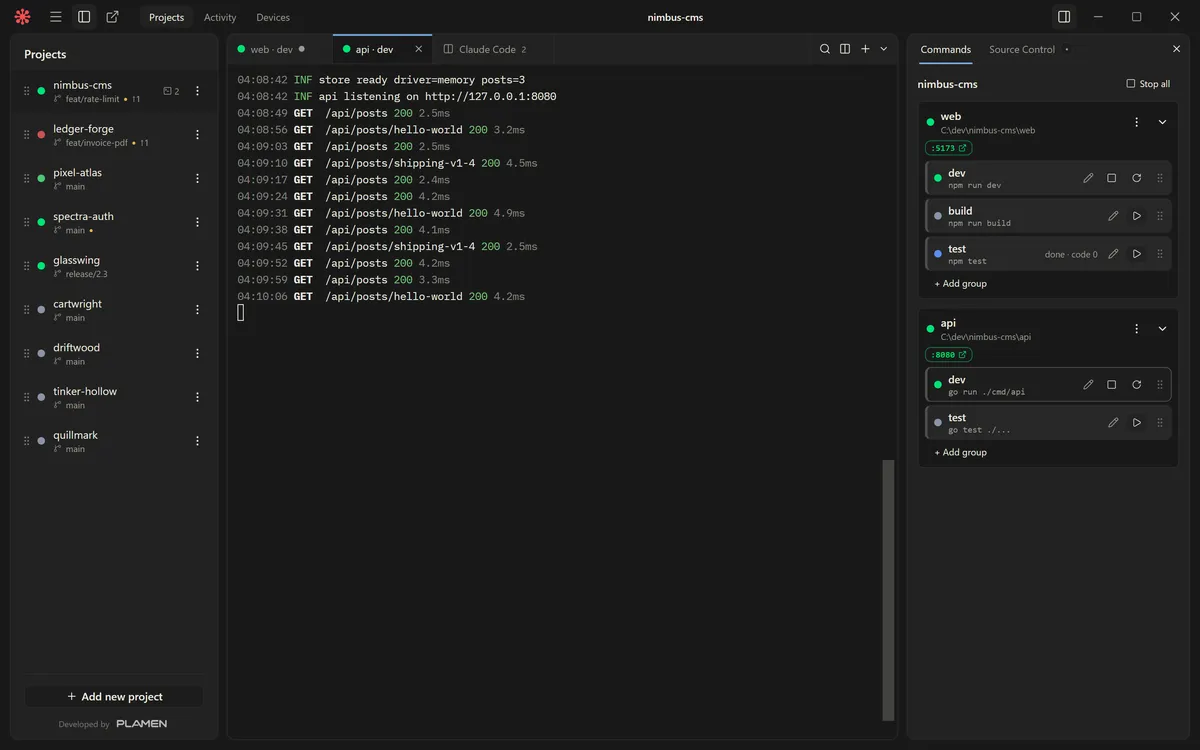Collapse the web command group

(x=1162, y=122)
